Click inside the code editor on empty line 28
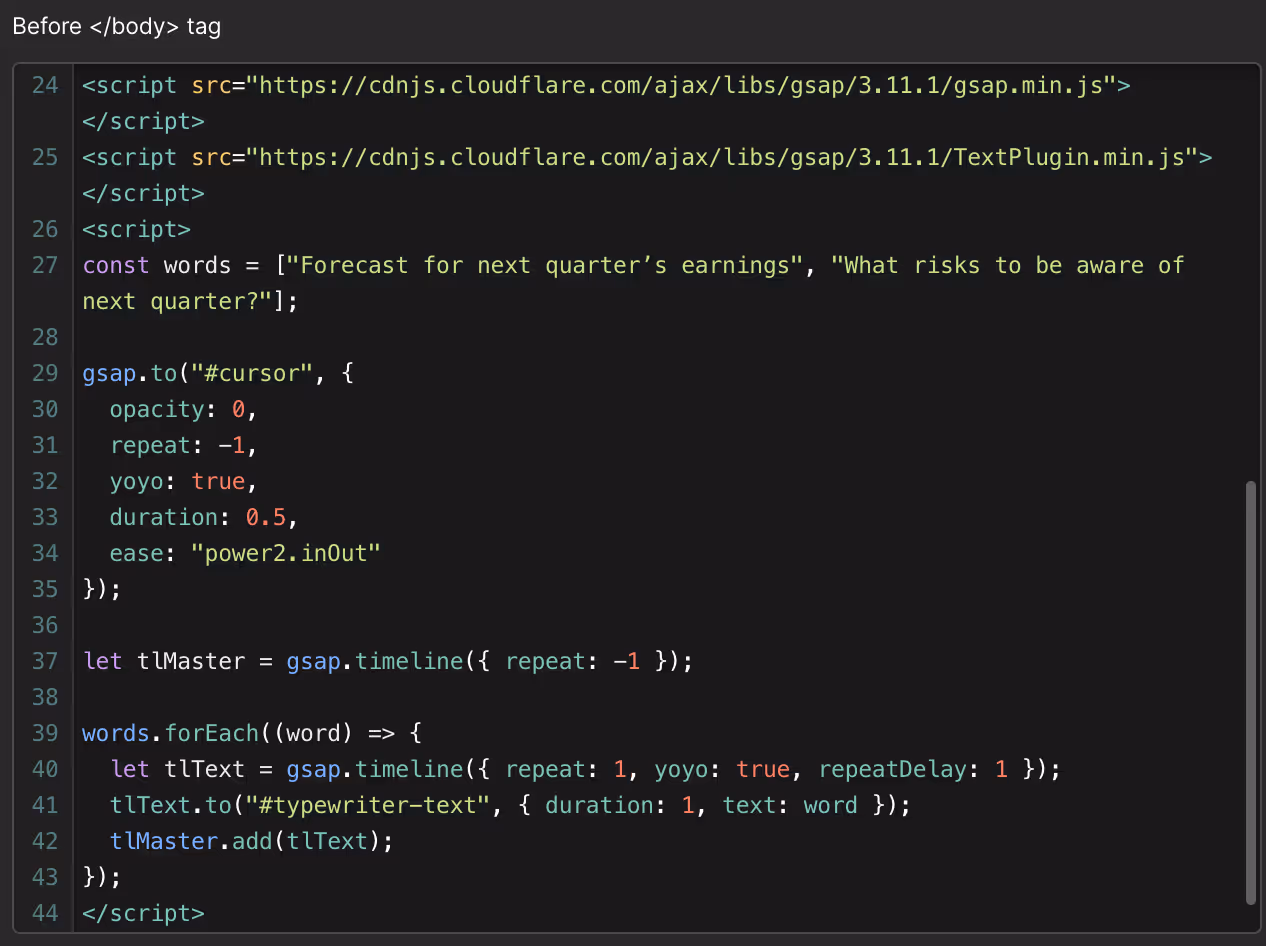Image resolution: width=1266 pixels, height=946 pixels. pyautogui.click(x=660, y=337)
